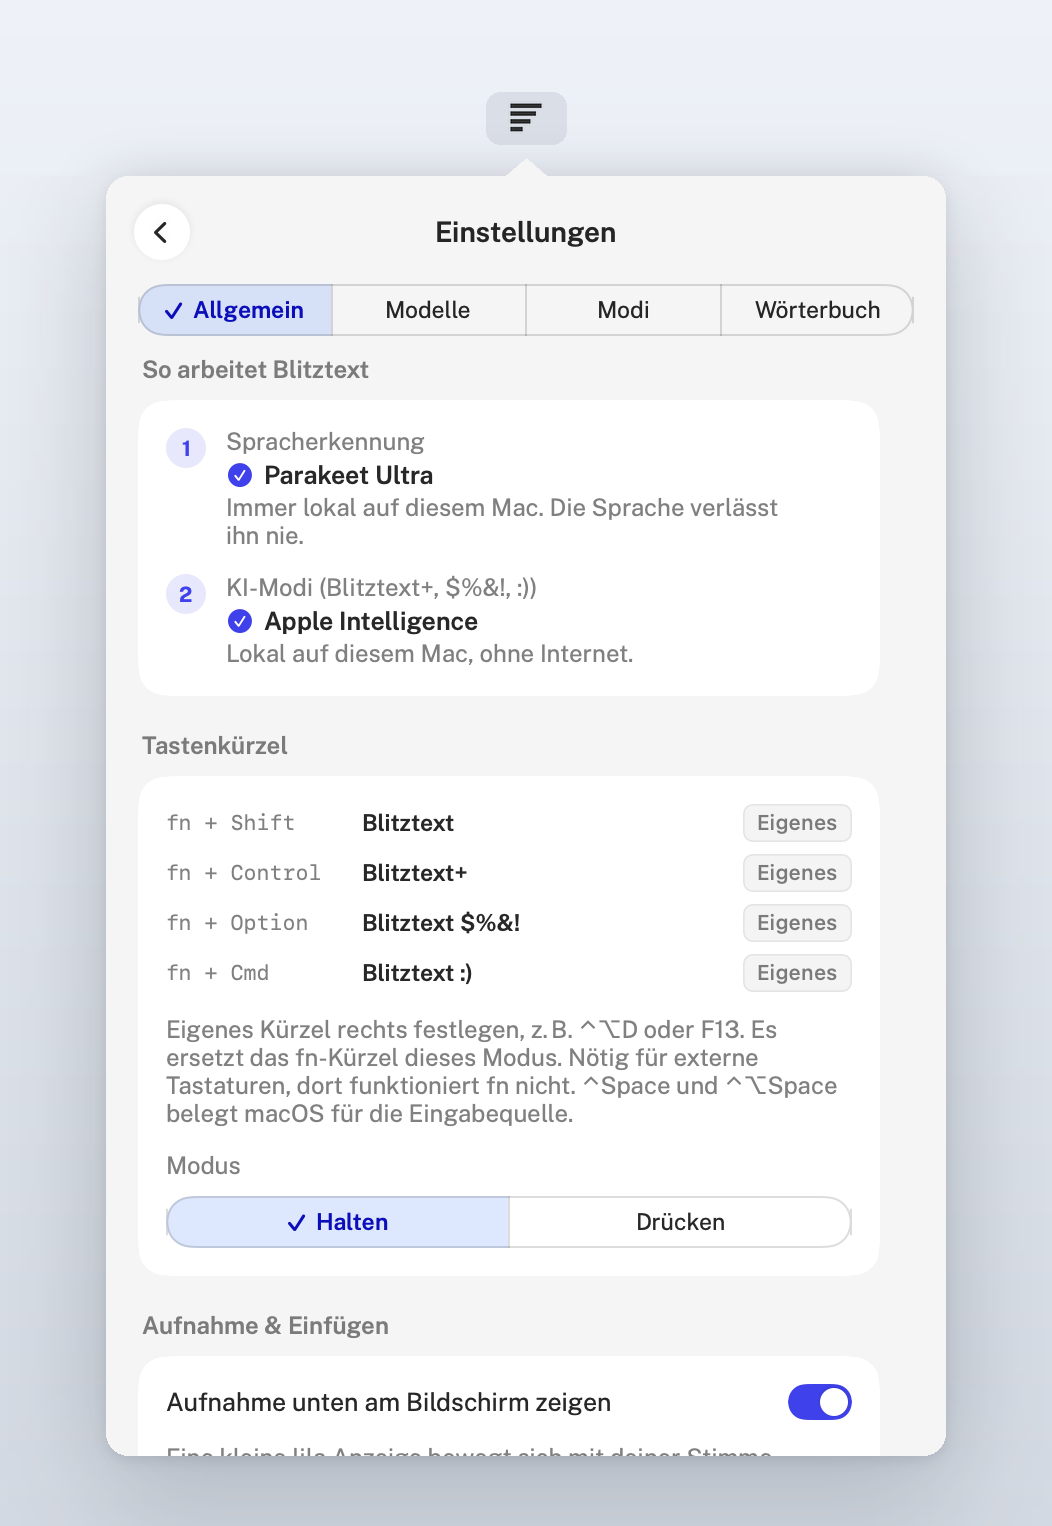Click the Apple Intelligence label
The width and height of the screenshot is (1052, 1526).
click(371, 621)
